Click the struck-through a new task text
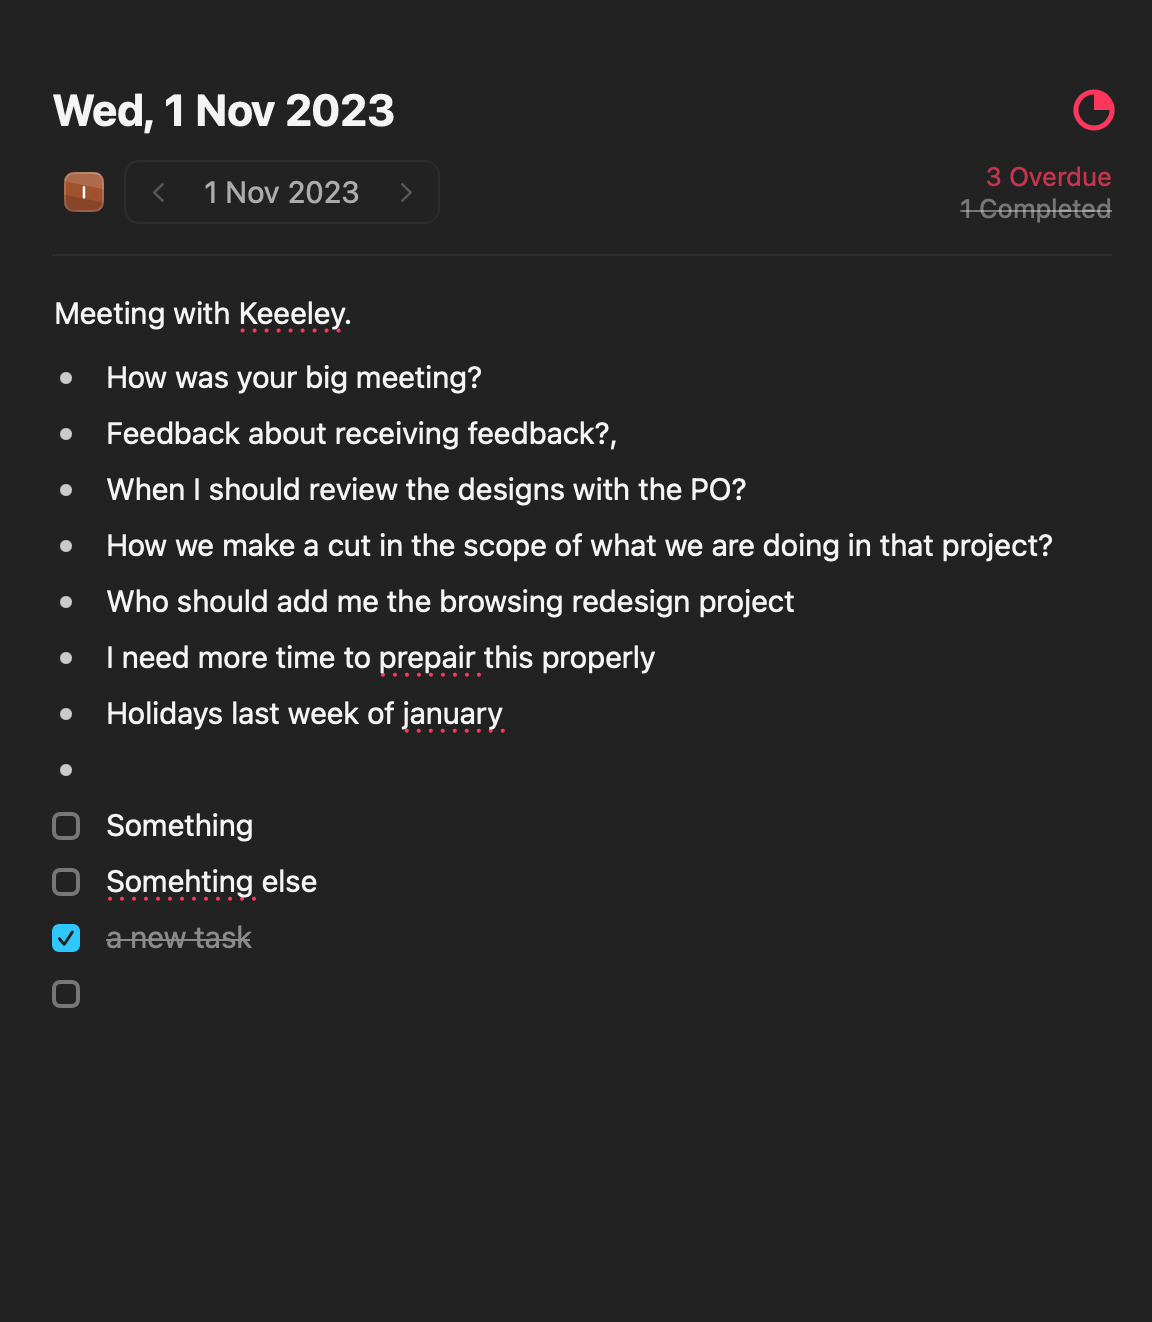The width and height of the screenshot is (1152, 1322). point(179,938)
